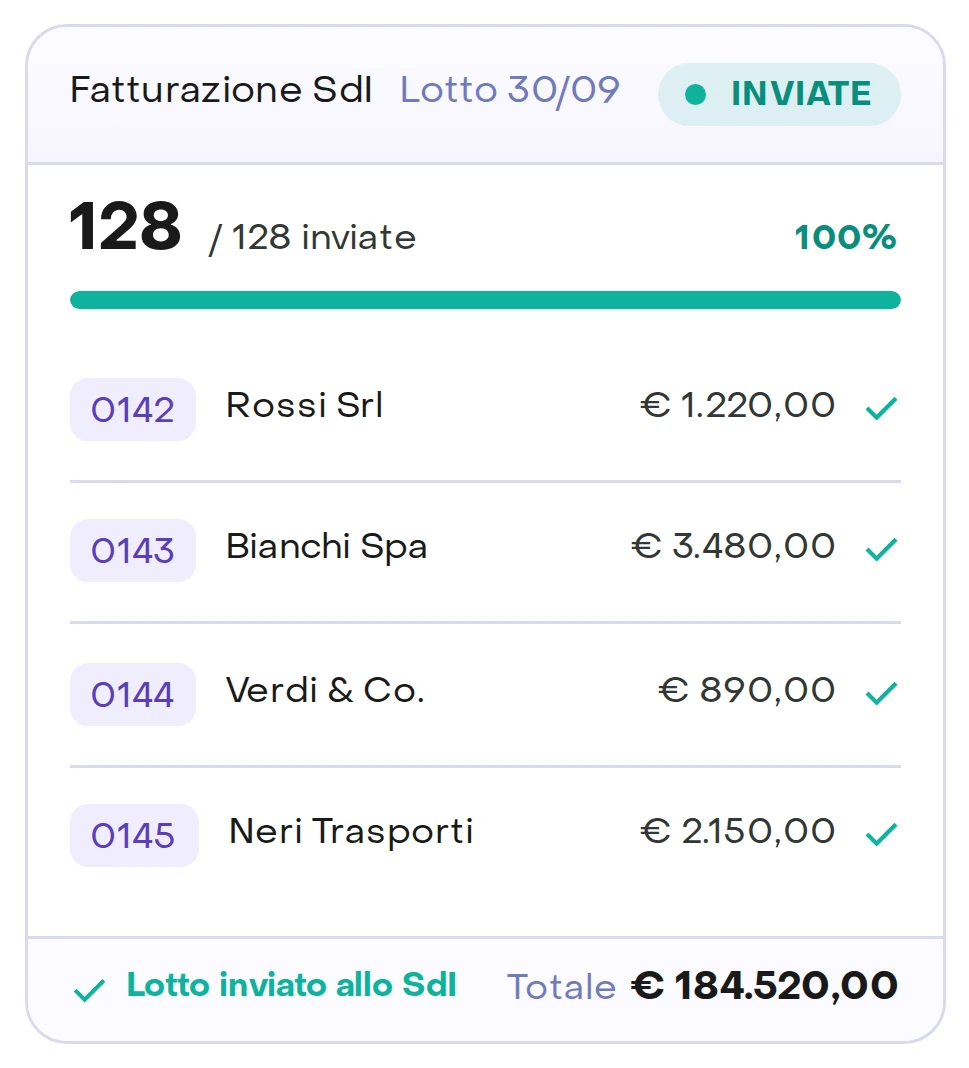Click the checkmark icon for Bianchi Spa invoice
Screen dimensions: 969x1068
coord(881,549)
